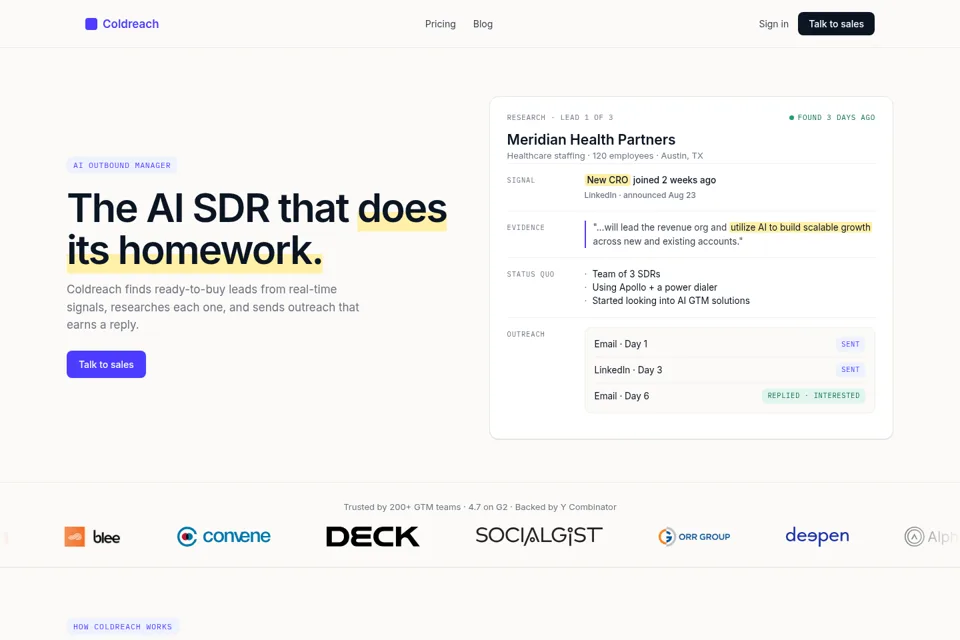This screenshot has height=640, width=960.
Task: Click the Sign in link
Action: pyautogui.click(x=773, y=24)
